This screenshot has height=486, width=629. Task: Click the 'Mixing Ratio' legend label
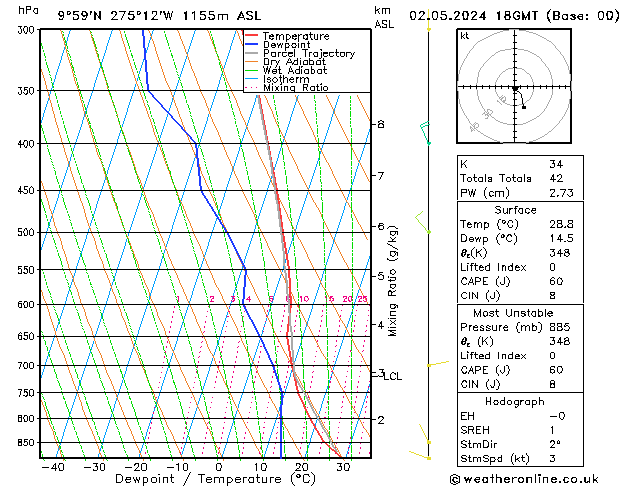click(x=296, y=87)
